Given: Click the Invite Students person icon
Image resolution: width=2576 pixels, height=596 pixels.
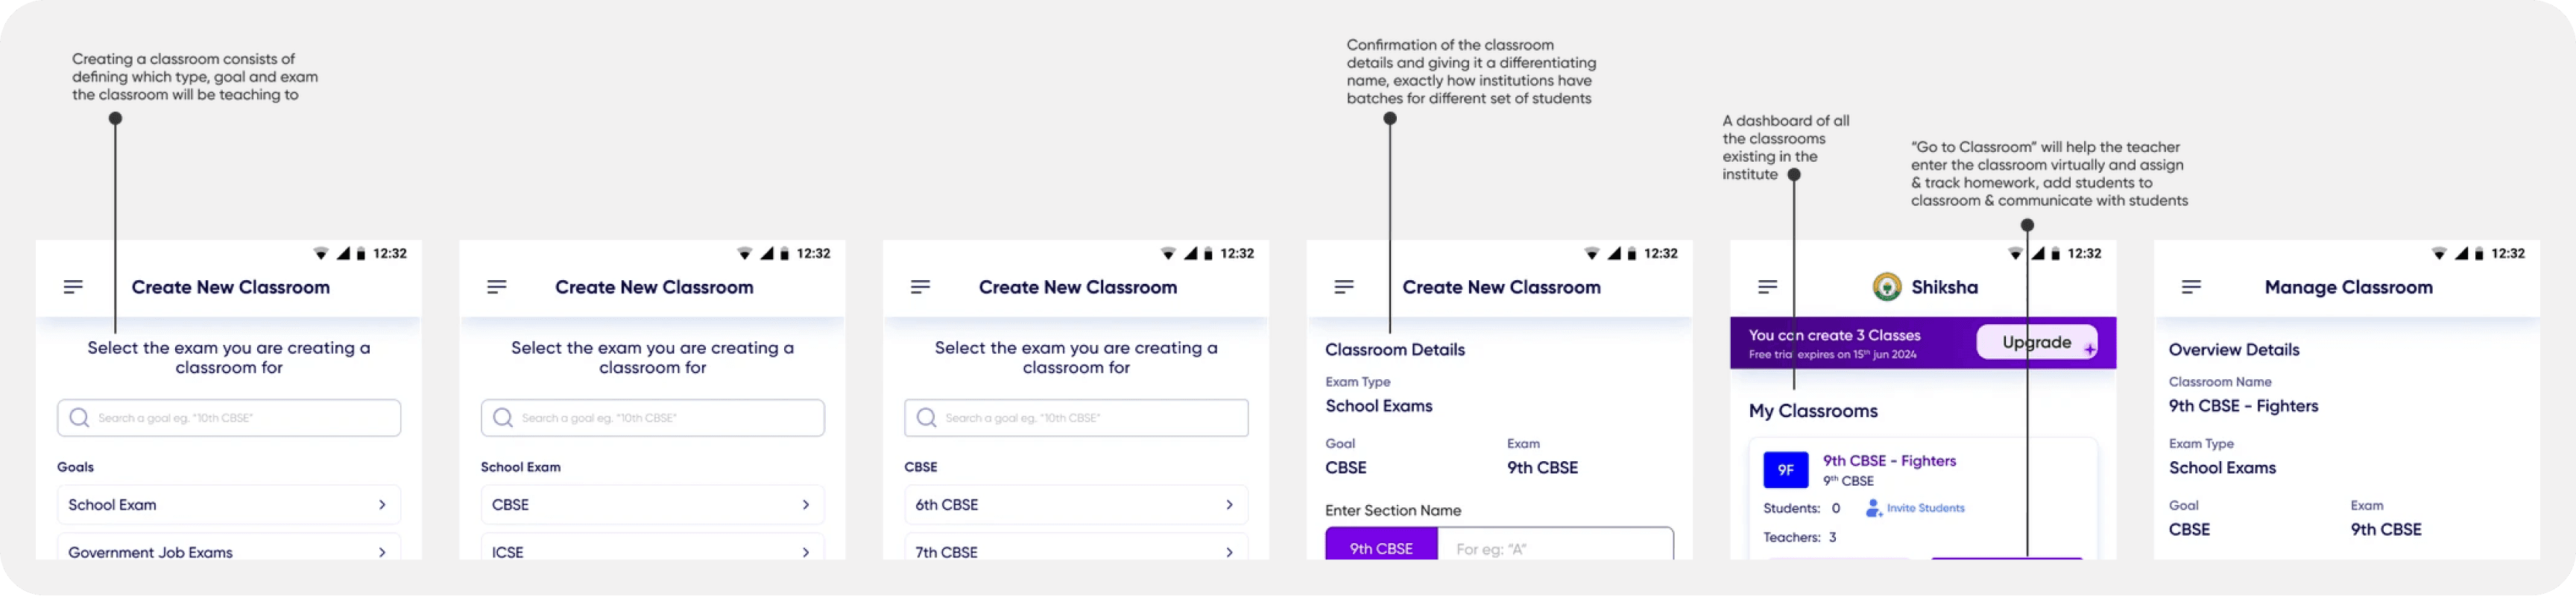Looking at the screenshot, I should coord(1873,508).
